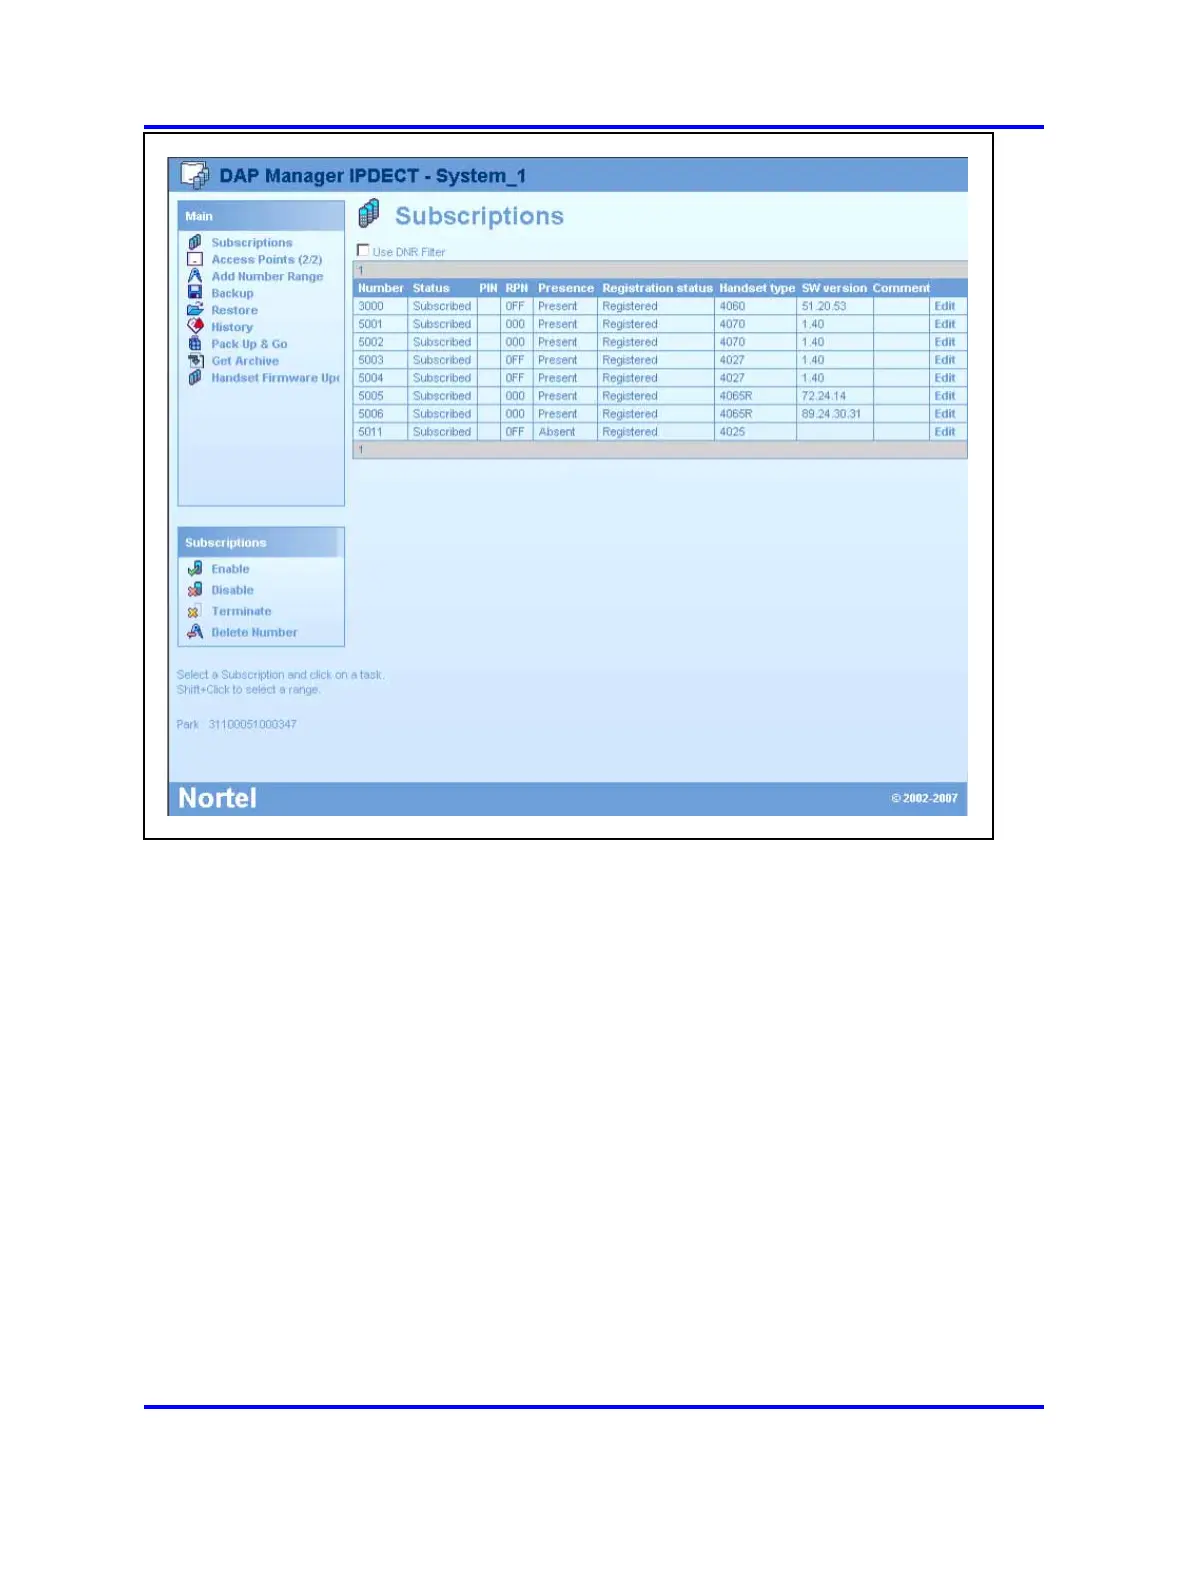This screenshot has width=1188, height=1584.
Task: Click the Presence column header
Action: tap(566, 288)
